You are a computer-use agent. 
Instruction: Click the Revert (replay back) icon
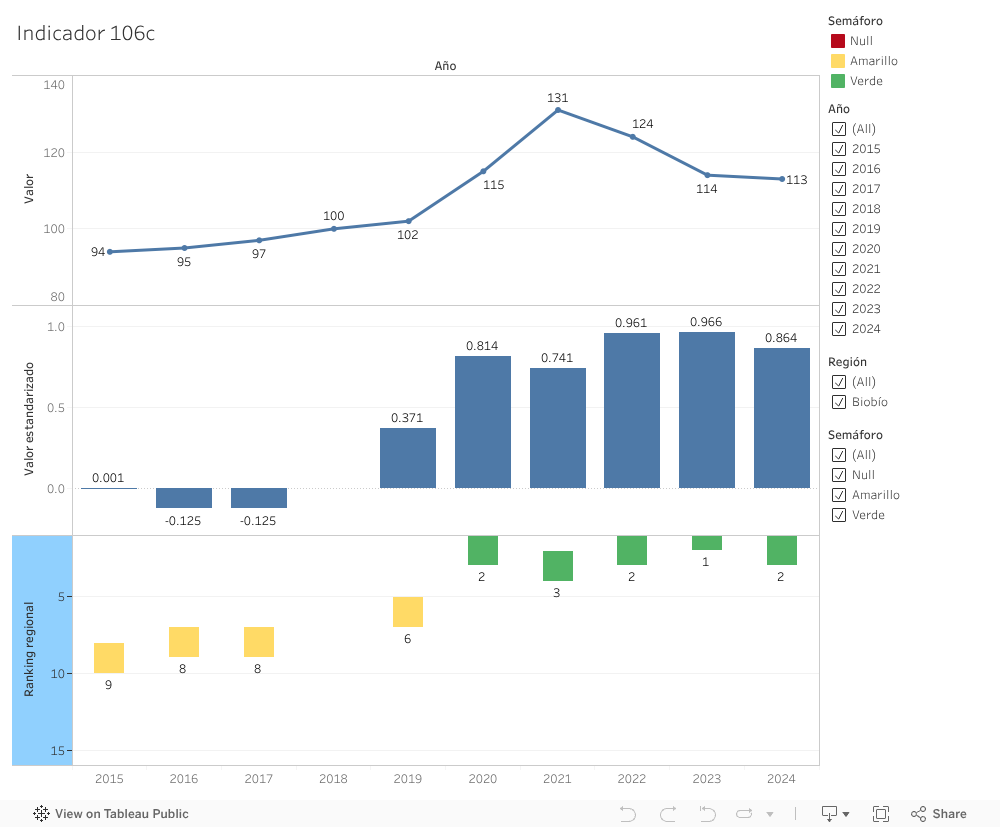pos(707,814)
